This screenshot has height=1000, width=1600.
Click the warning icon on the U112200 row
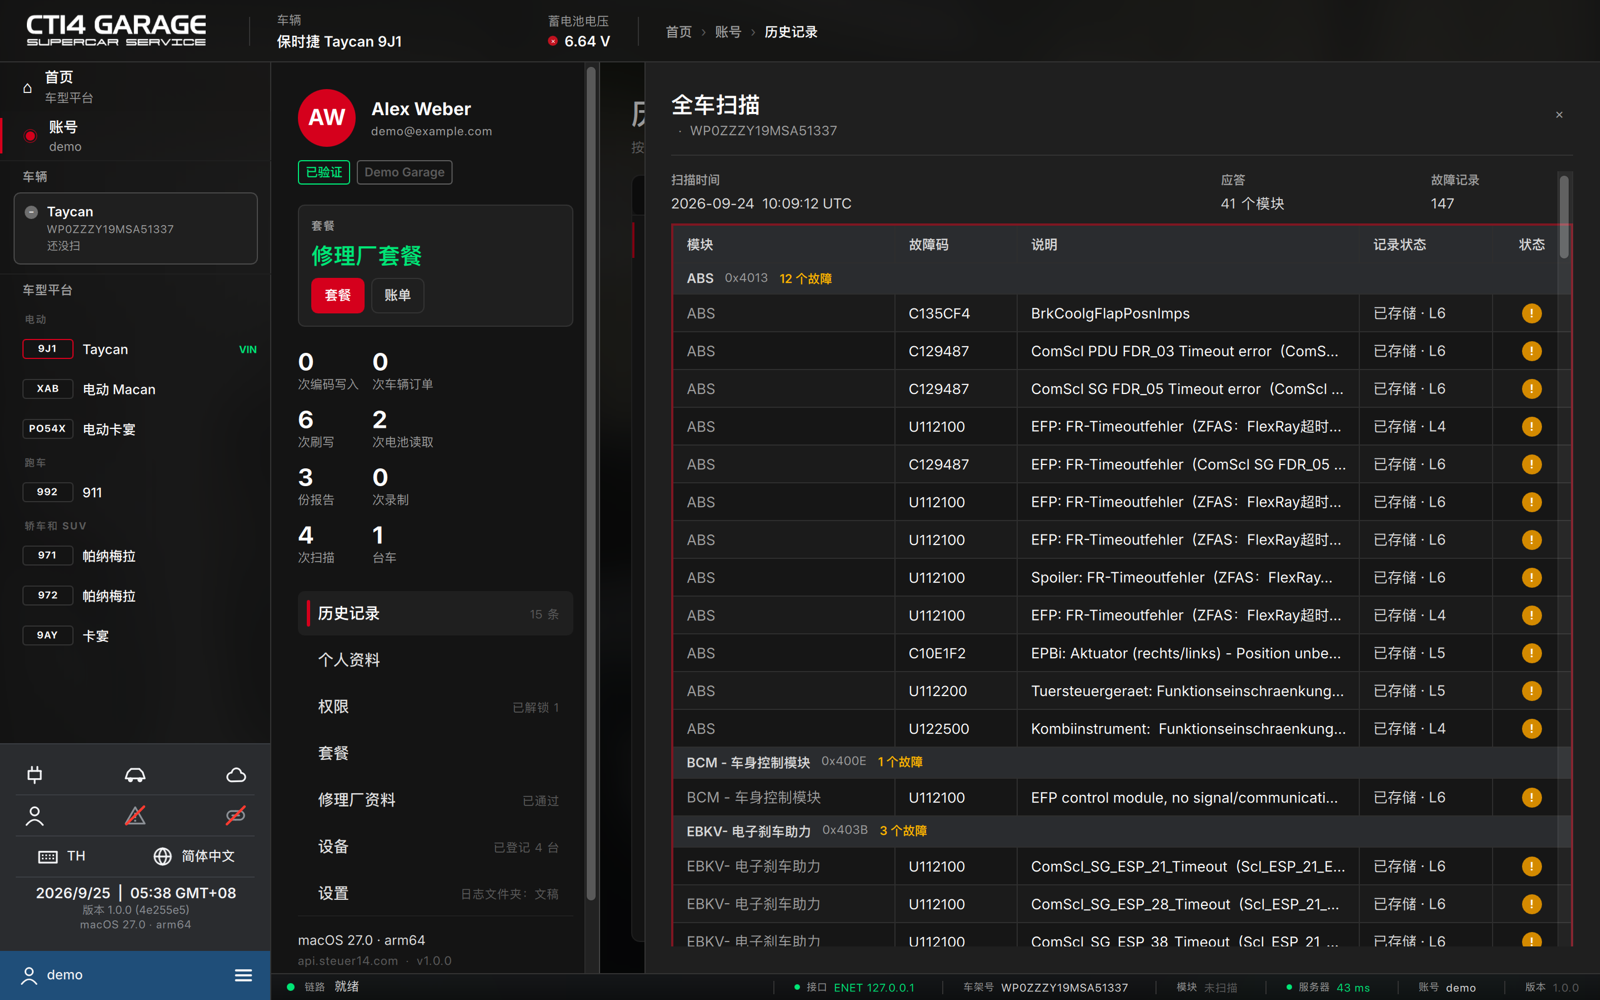coord(1531,691)
